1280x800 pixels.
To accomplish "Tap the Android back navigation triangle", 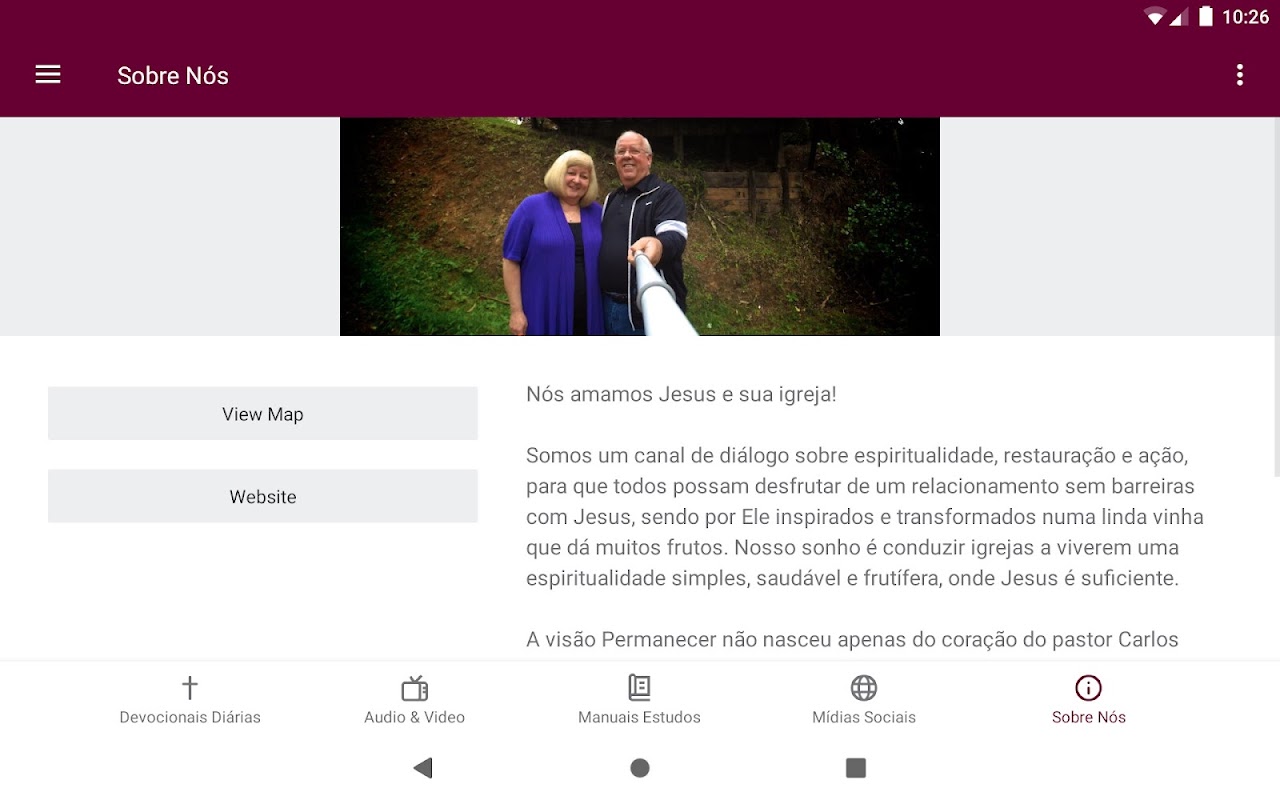I will pos(423,768).
